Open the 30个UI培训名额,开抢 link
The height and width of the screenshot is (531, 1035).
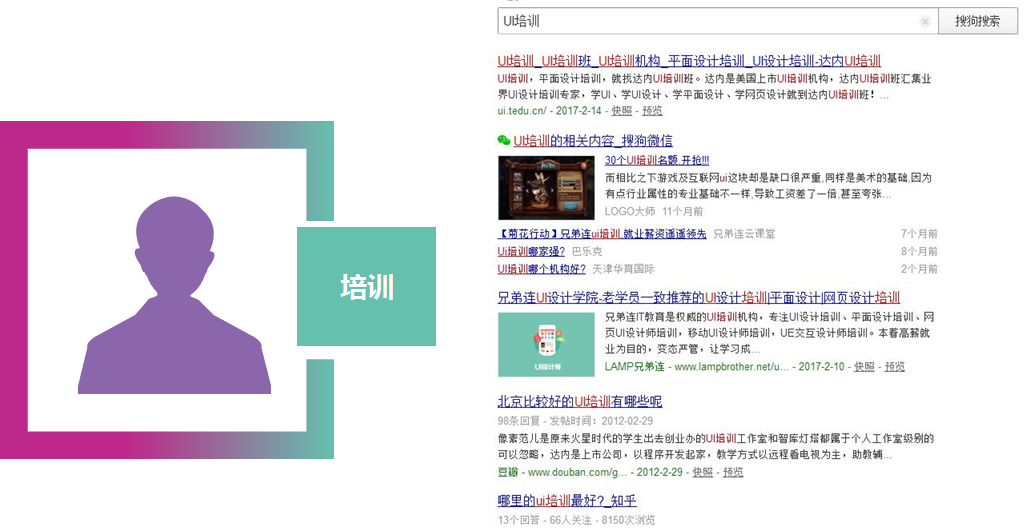tap(657, 160)
